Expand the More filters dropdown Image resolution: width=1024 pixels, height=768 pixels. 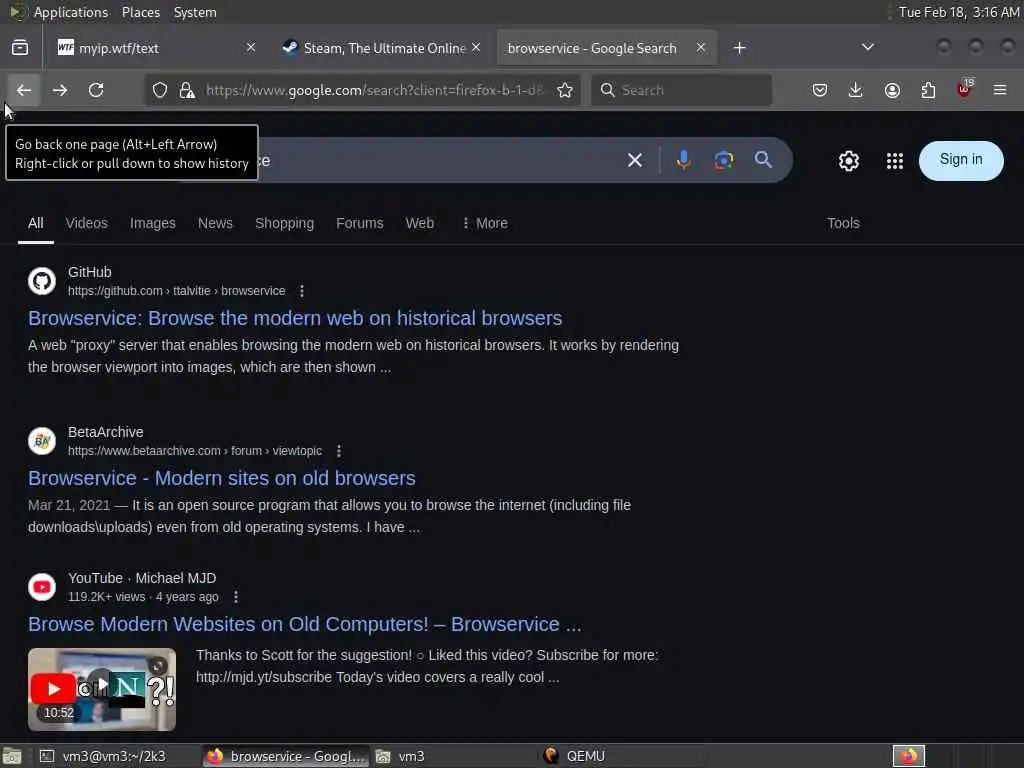coord(485,223)
